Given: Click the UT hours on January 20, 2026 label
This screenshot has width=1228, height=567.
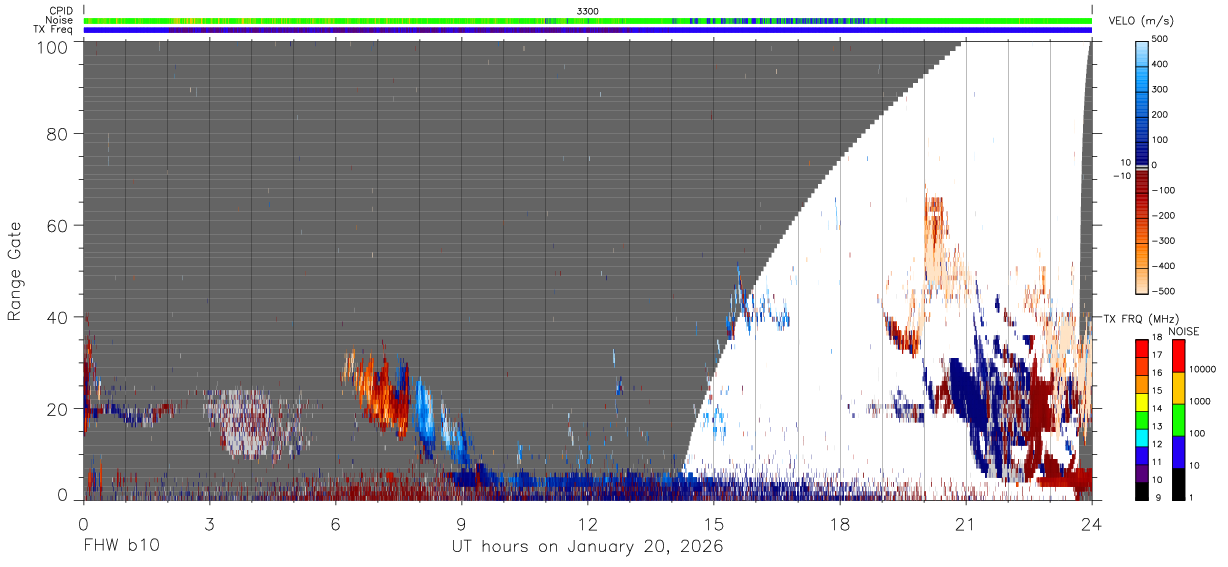Looking at the screenshot, I should pyautogui.click(x=589, y=547).
